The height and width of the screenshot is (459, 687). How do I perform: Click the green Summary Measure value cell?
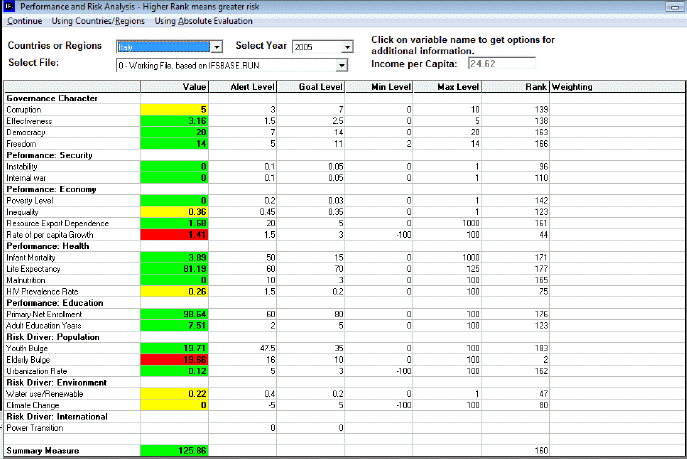[174, 451]
